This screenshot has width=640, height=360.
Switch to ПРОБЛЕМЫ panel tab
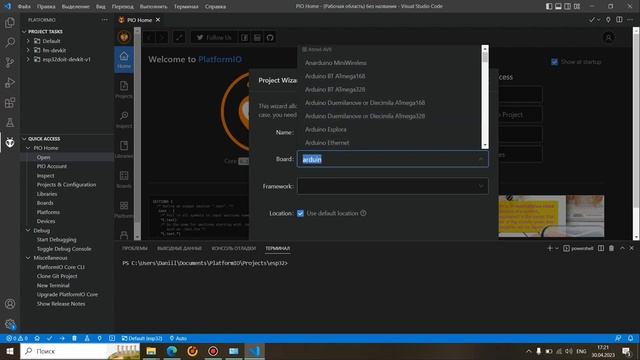click(134, 248)
